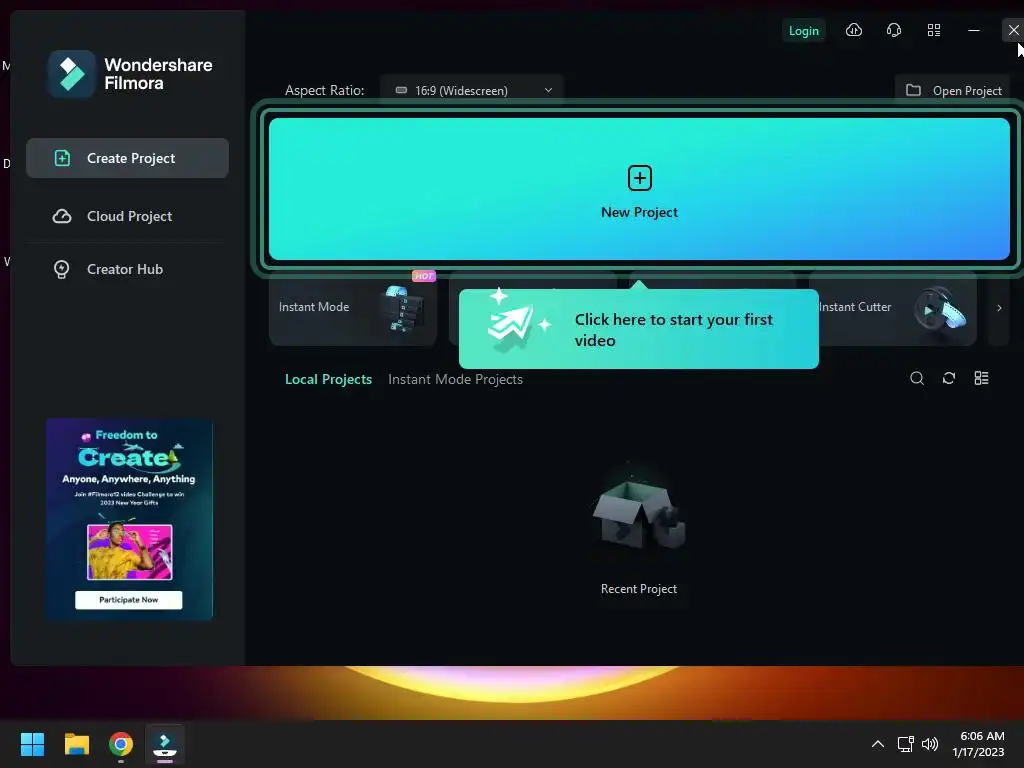1024x768 pixels.
Task: Open the volume tray icon
Action: click(x=929, y=744)
